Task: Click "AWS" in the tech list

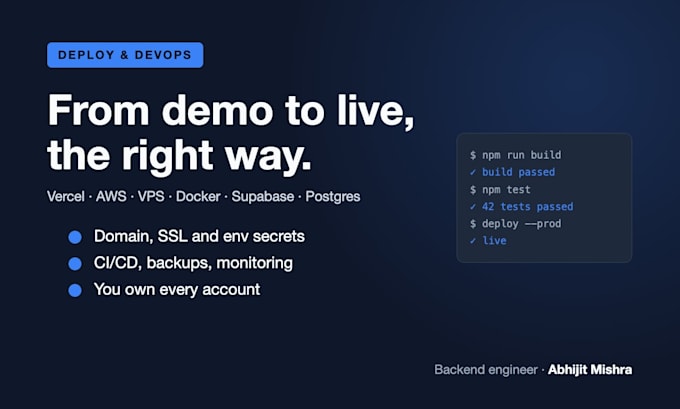Action: pyautogui.click(x=111, y=196)
